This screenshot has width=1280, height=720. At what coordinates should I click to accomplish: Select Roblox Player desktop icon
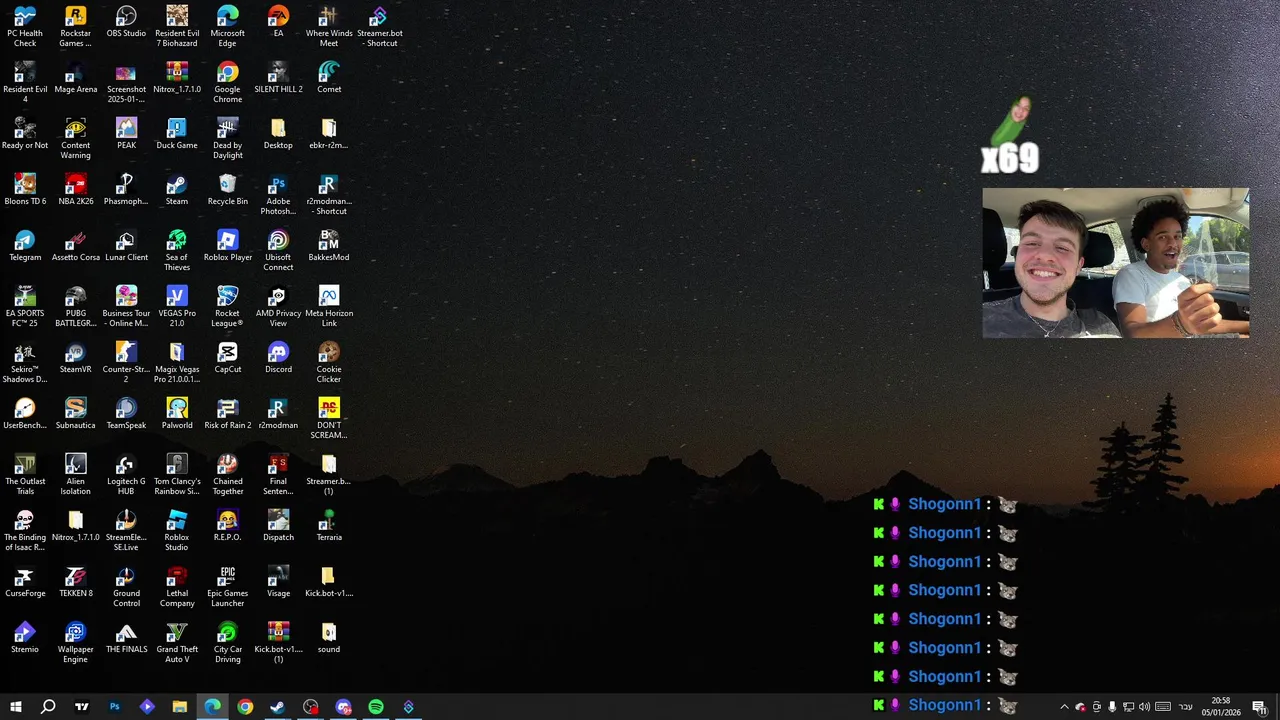click(227, 245)
